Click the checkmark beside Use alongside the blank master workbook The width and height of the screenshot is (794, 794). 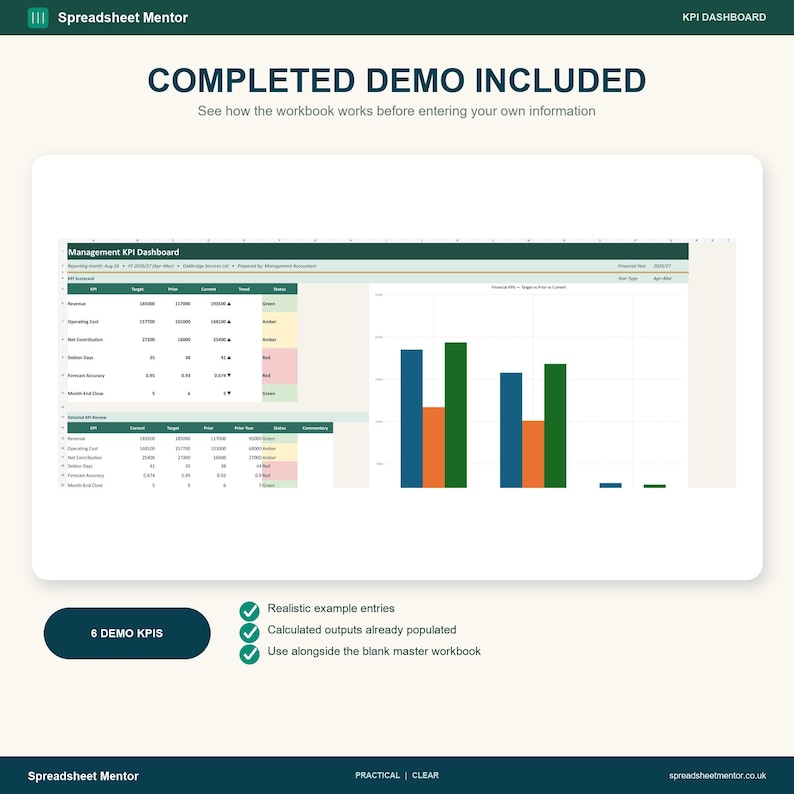coord(249,654)
